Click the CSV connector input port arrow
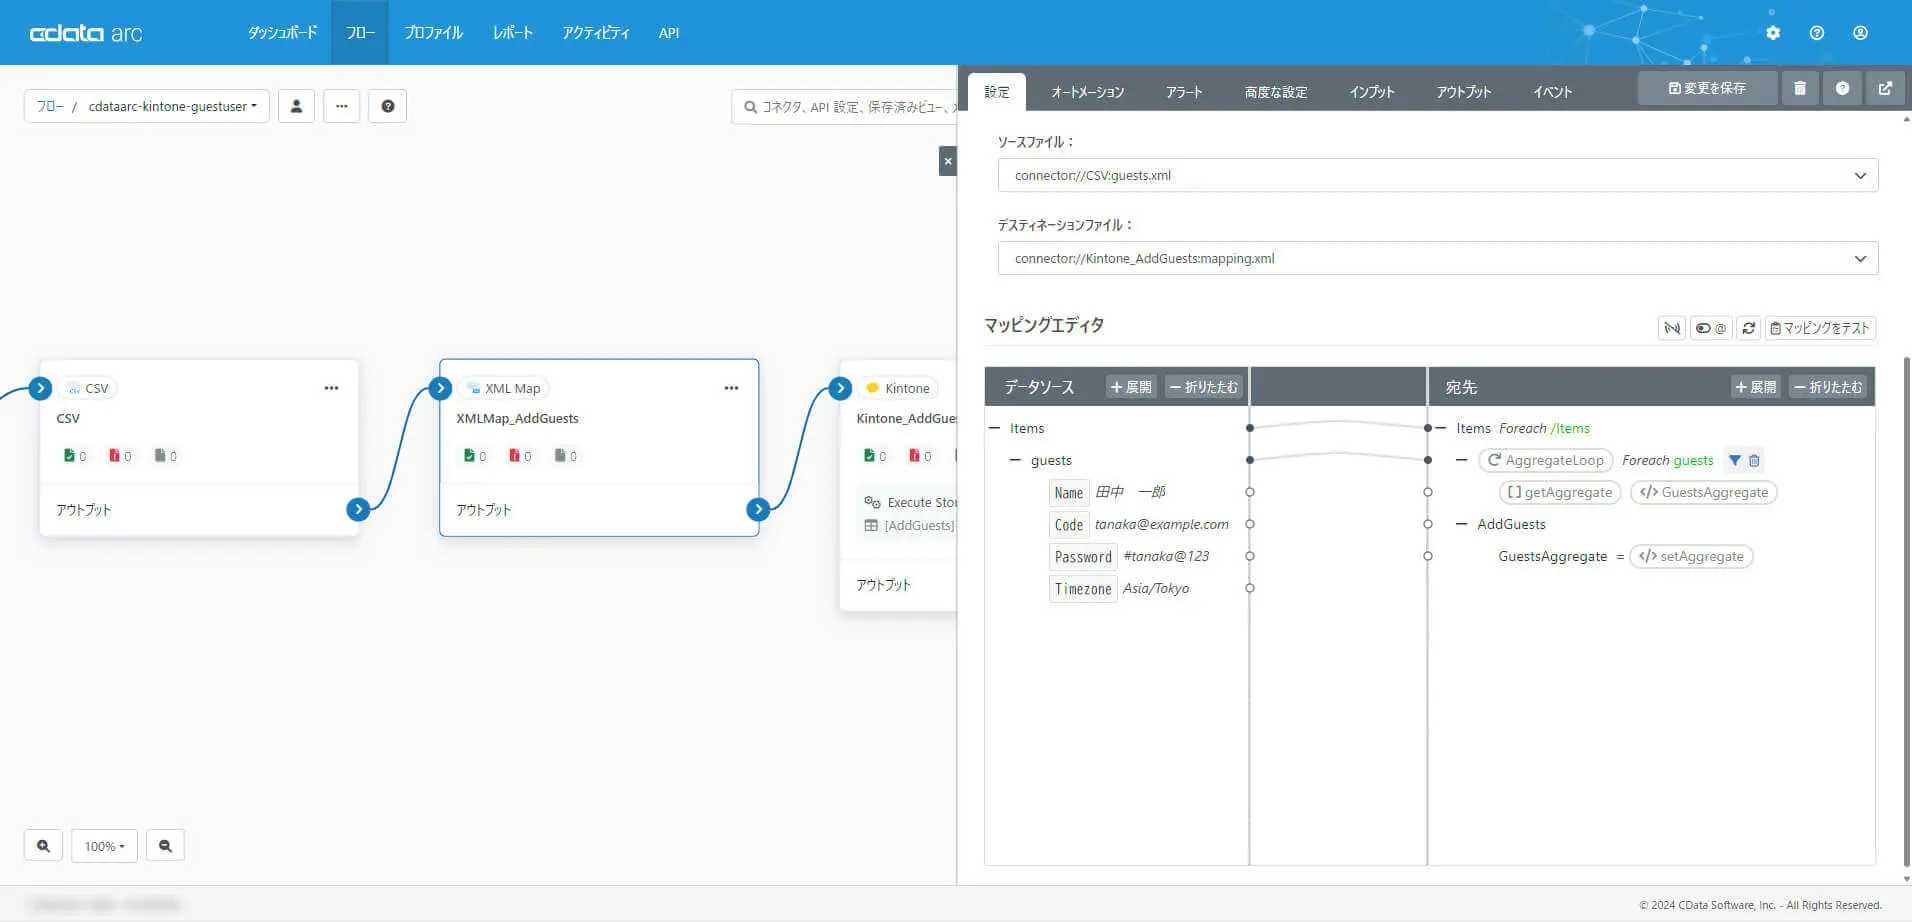This screenshot has height=922, width=1912. click(40, 388)
